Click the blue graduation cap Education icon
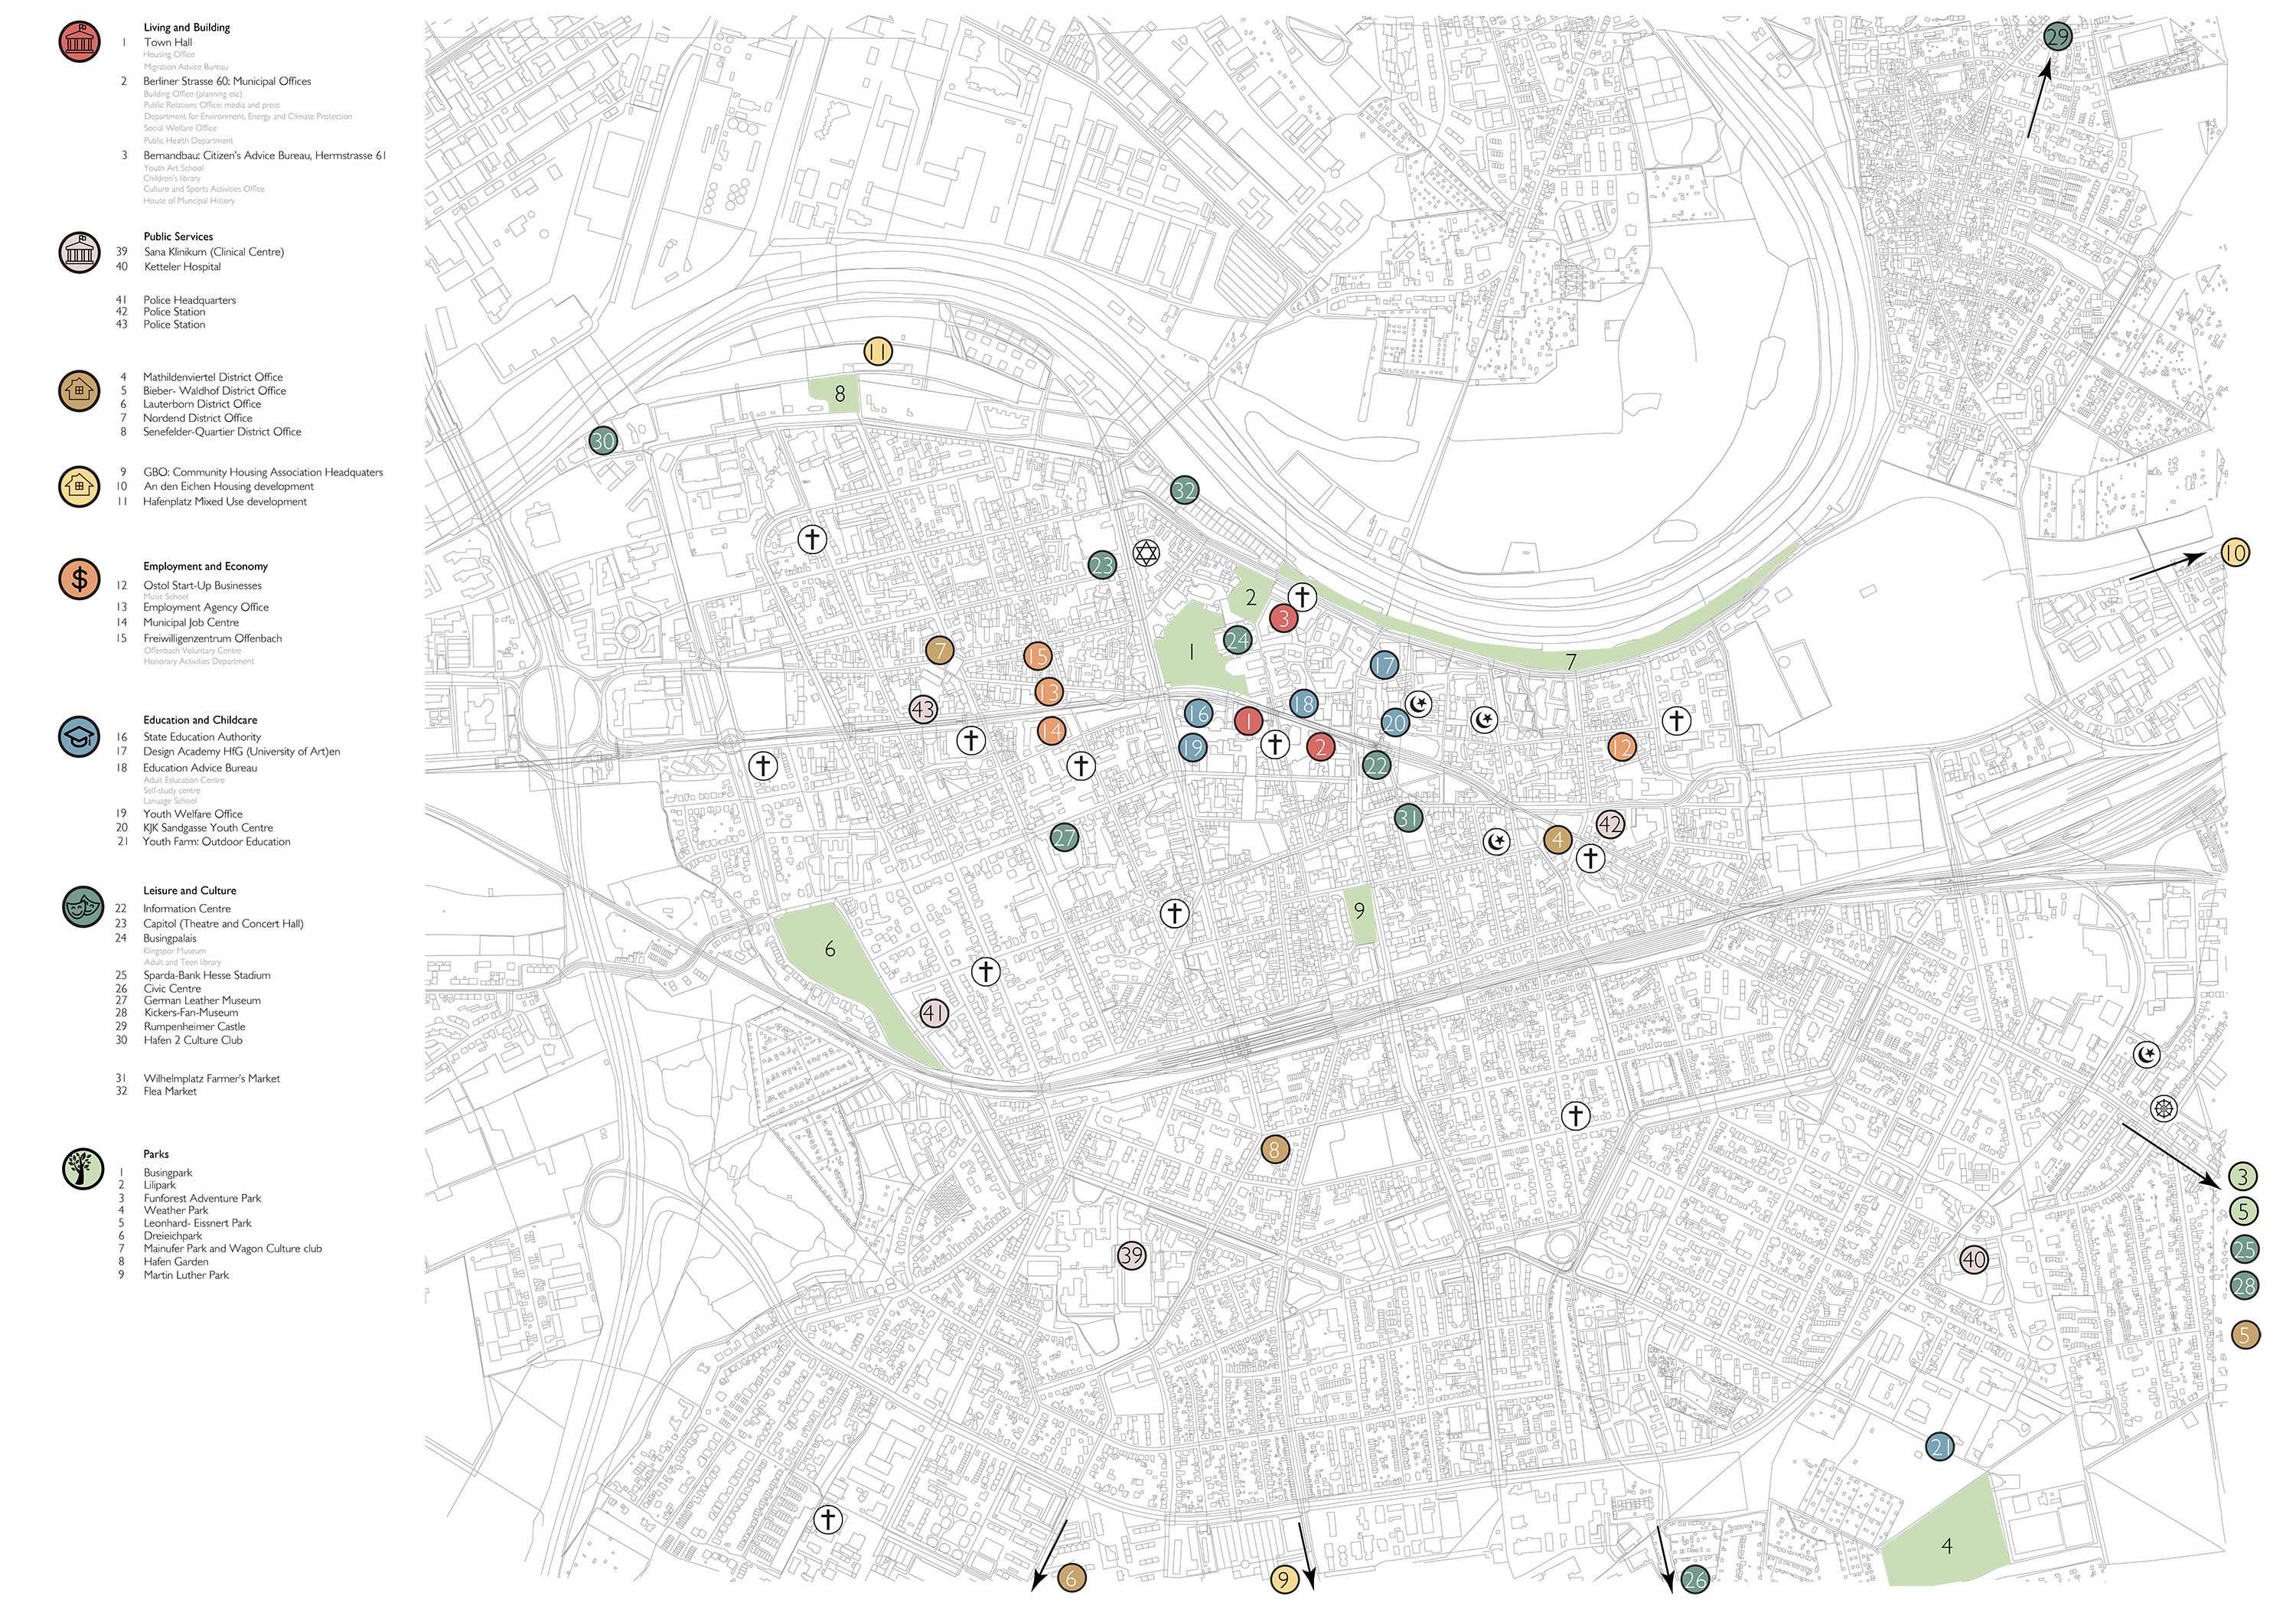Image resolution: width=2296 pixels, height=1622 pixels. pos(79,737)
